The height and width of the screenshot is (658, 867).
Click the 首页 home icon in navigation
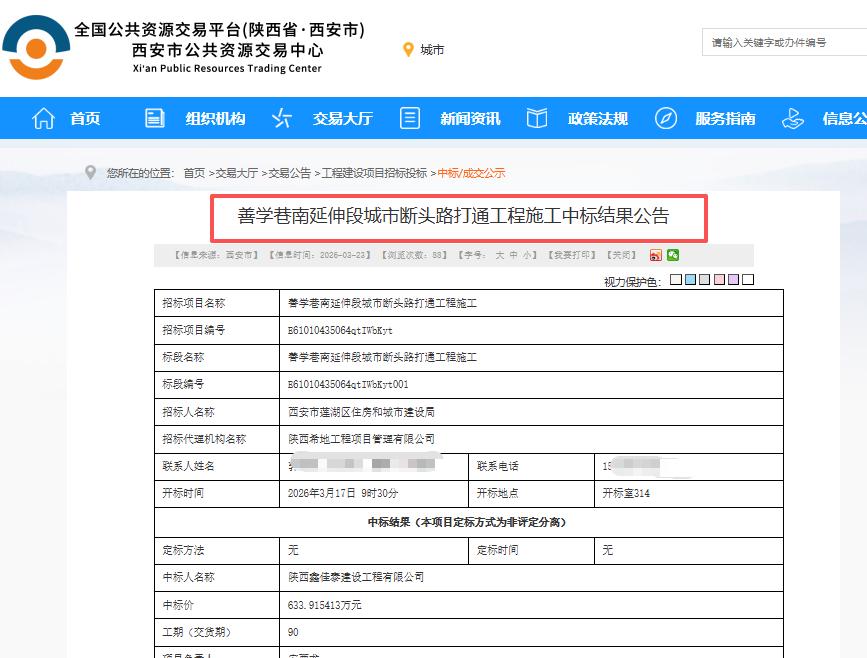click(x=42, y=118)
